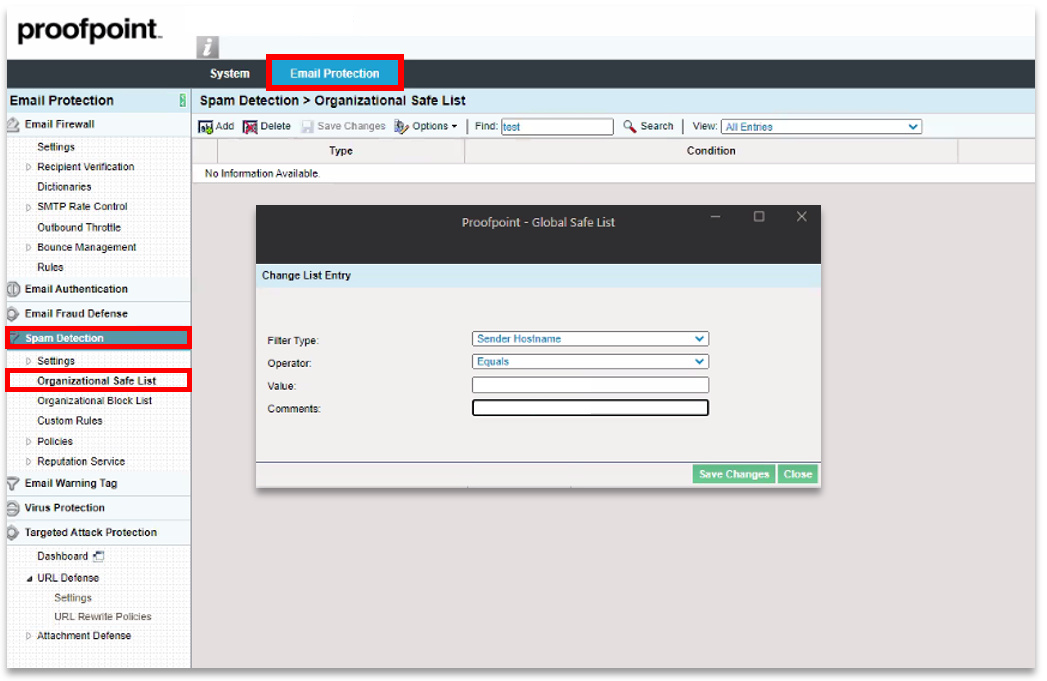Viewport: 1047px width, 681px height.
Task: Switch to the System tab
Action: tap(229, 72)
